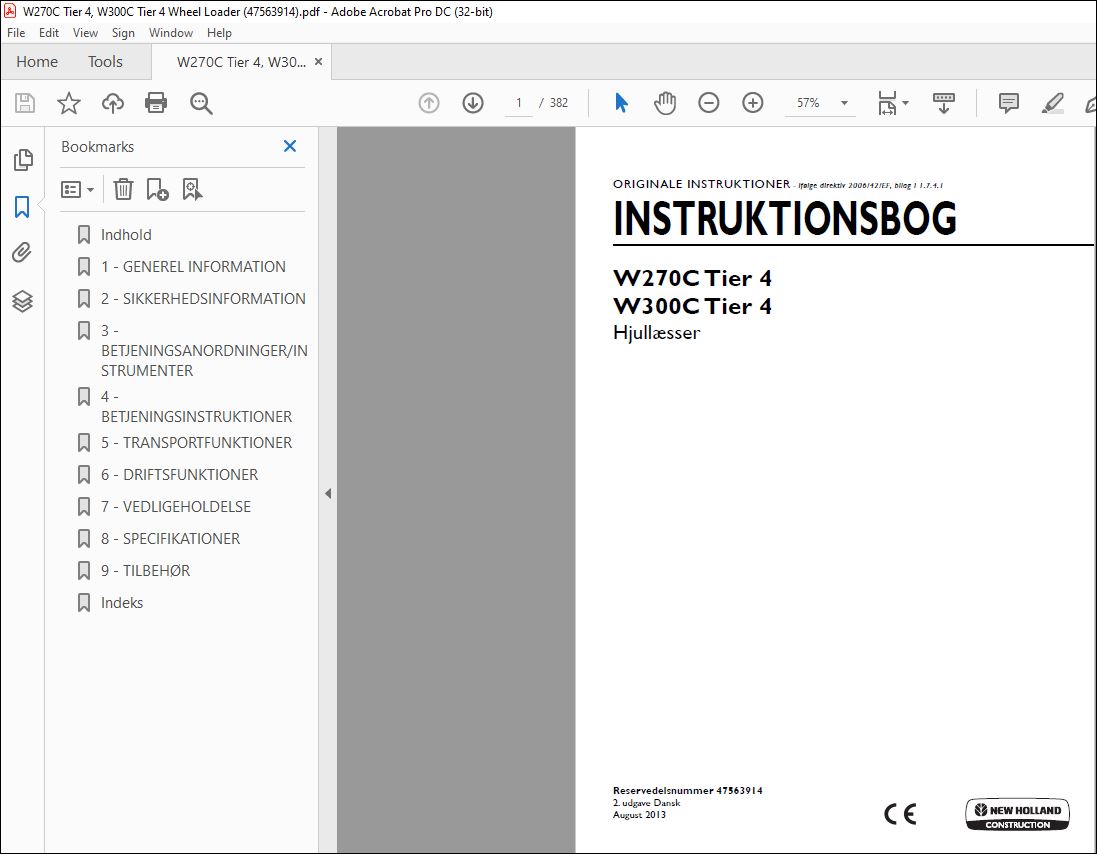
Task: Open the fit page options tool
Action: click(x=893, y=103)
